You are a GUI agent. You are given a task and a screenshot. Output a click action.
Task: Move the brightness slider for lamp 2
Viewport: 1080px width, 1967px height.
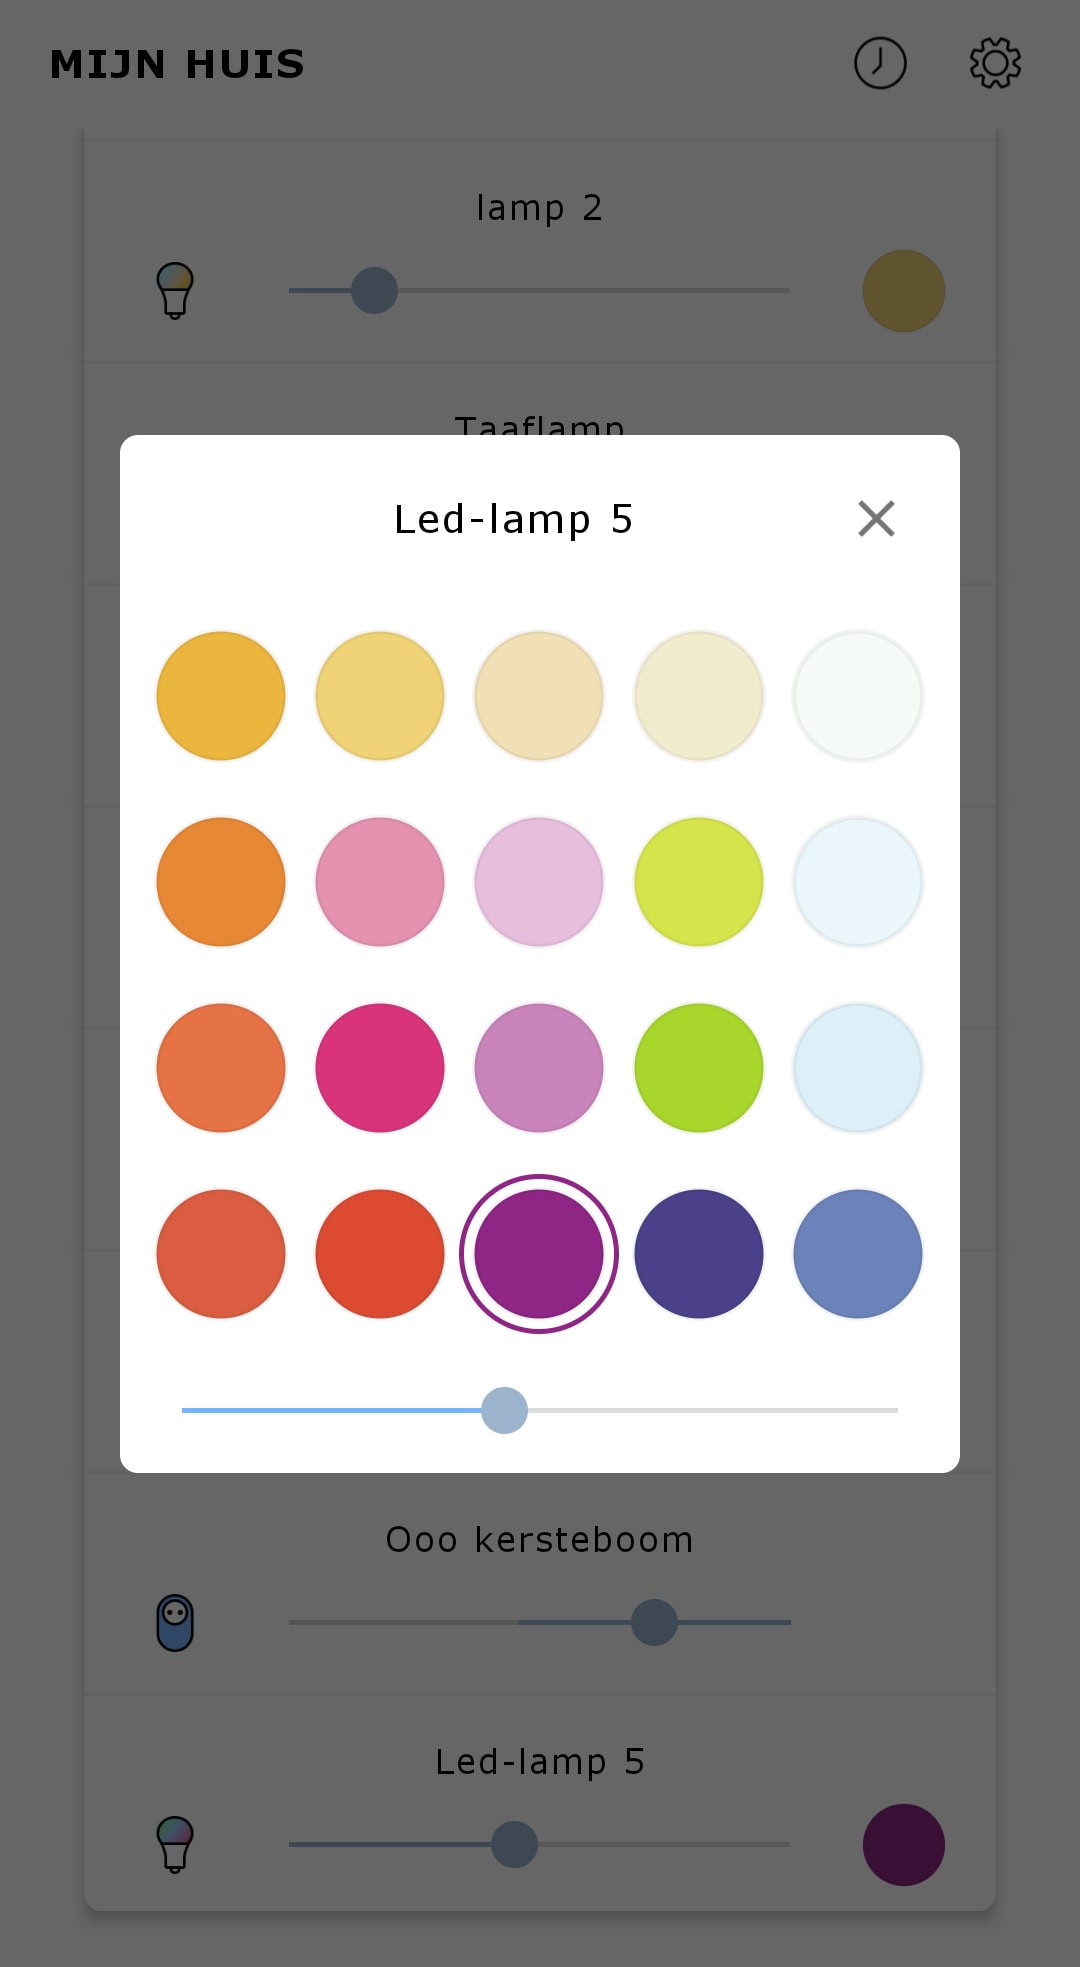click(x=372, y=290)
